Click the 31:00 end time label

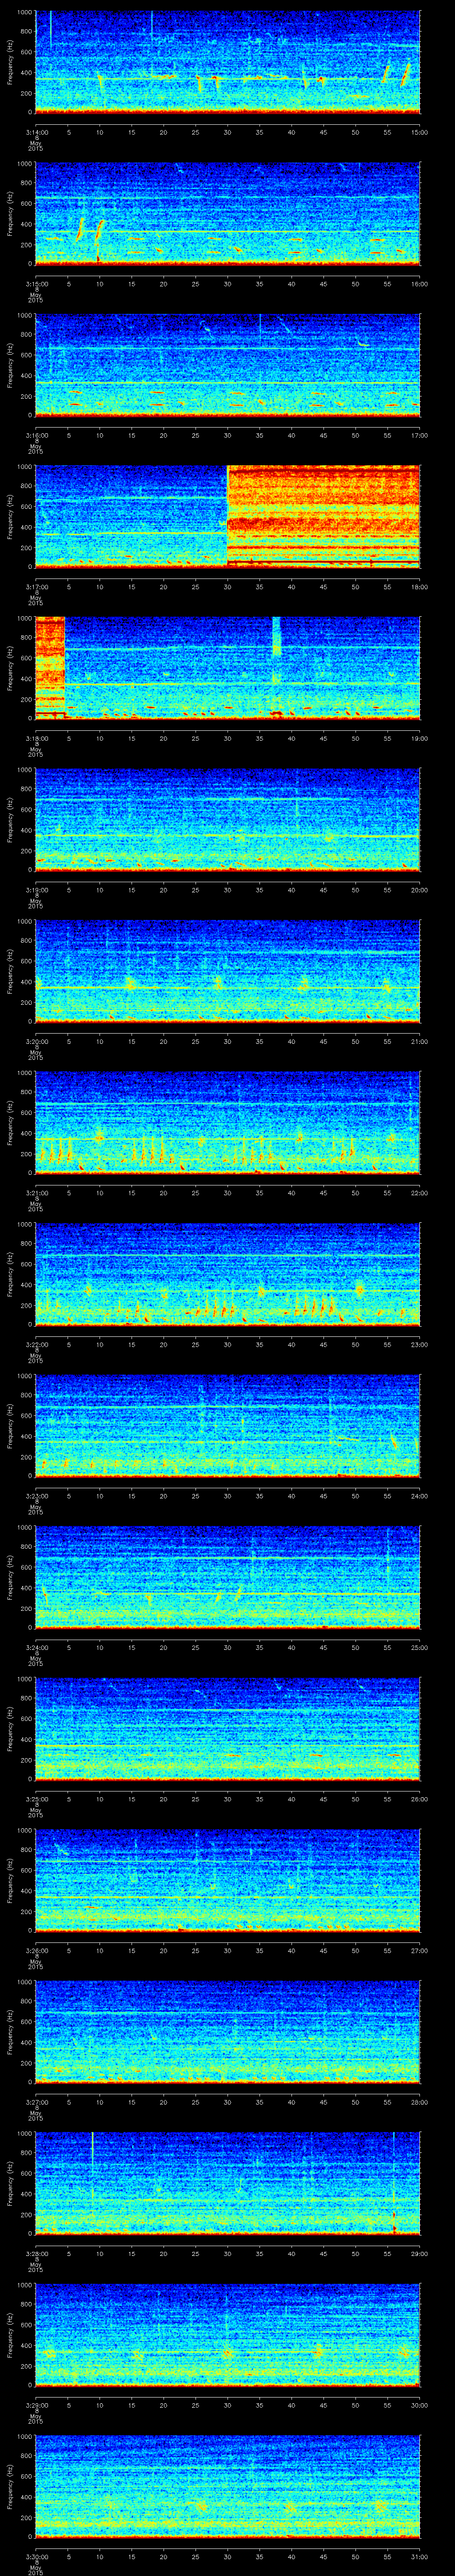click(x=420, y=2558)
